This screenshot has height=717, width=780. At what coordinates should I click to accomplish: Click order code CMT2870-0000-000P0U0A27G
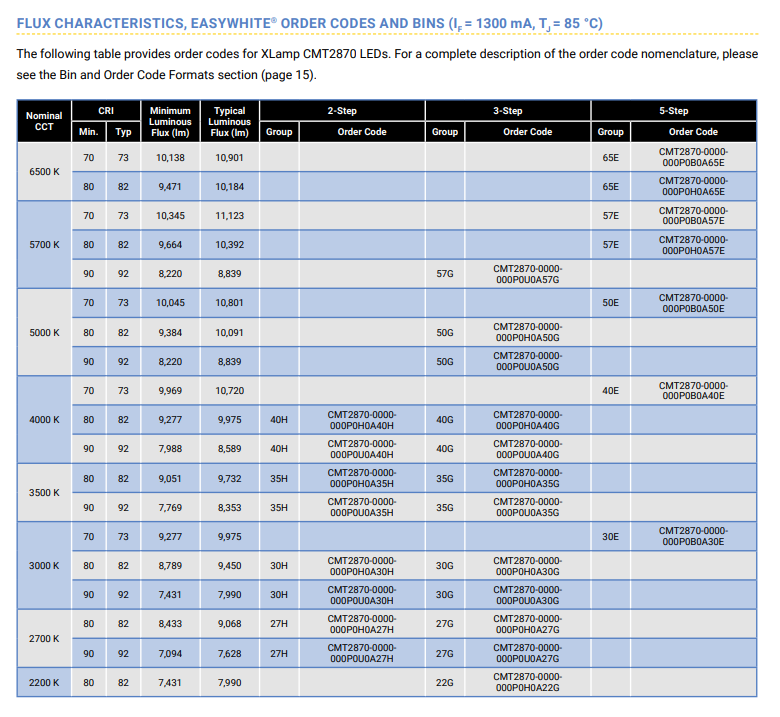527,653
